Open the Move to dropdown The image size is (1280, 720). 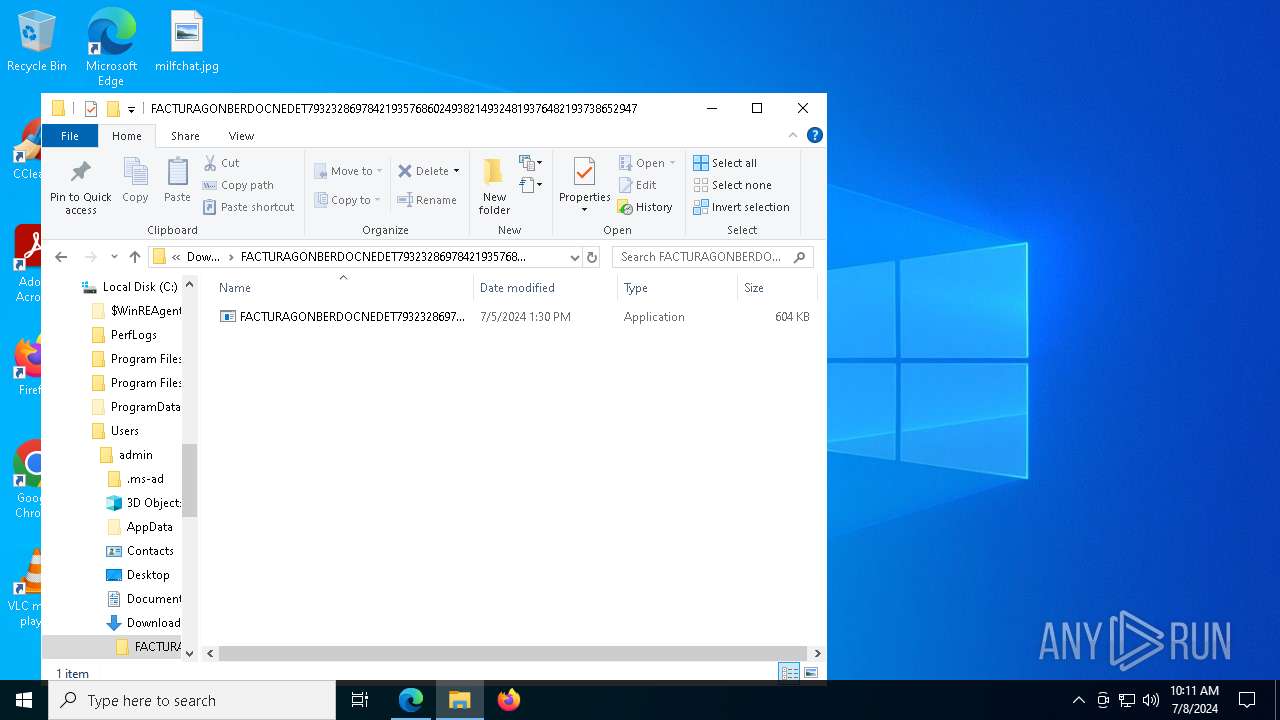pyautogui.click(x=348, y=171)
